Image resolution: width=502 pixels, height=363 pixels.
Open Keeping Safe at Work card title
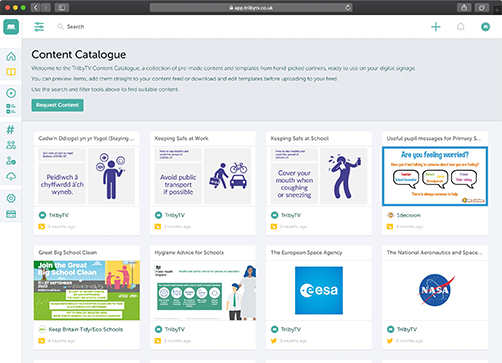[182, 138]
